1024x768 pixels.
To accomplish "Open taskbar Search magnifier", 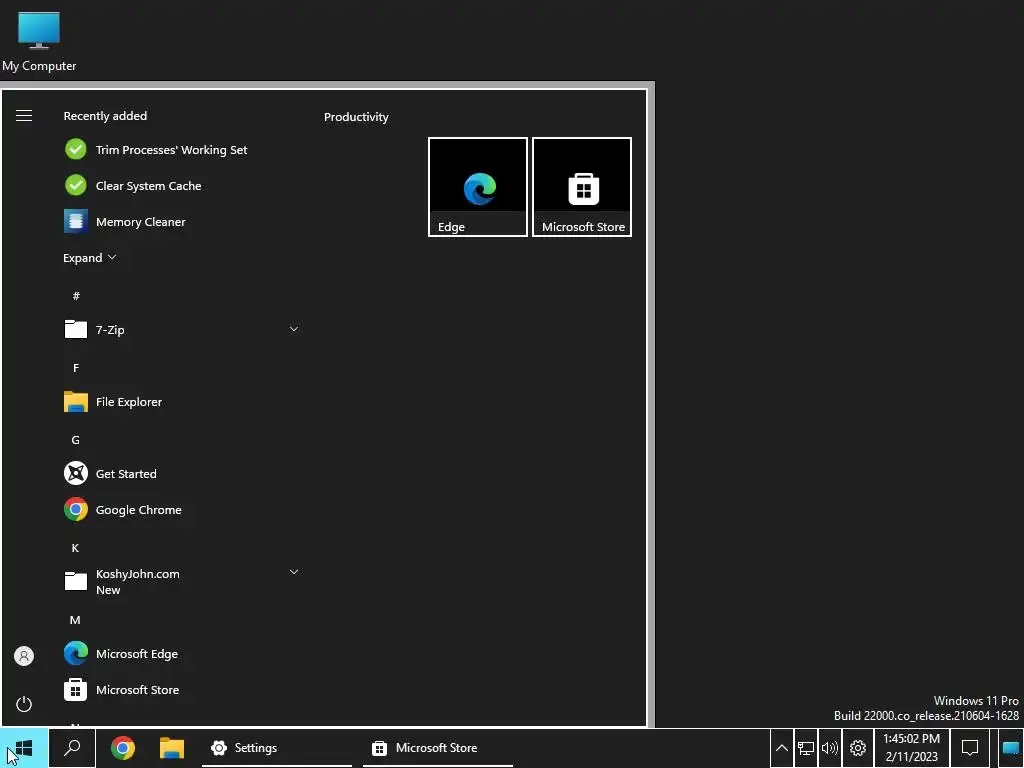I will pos(72,748).
